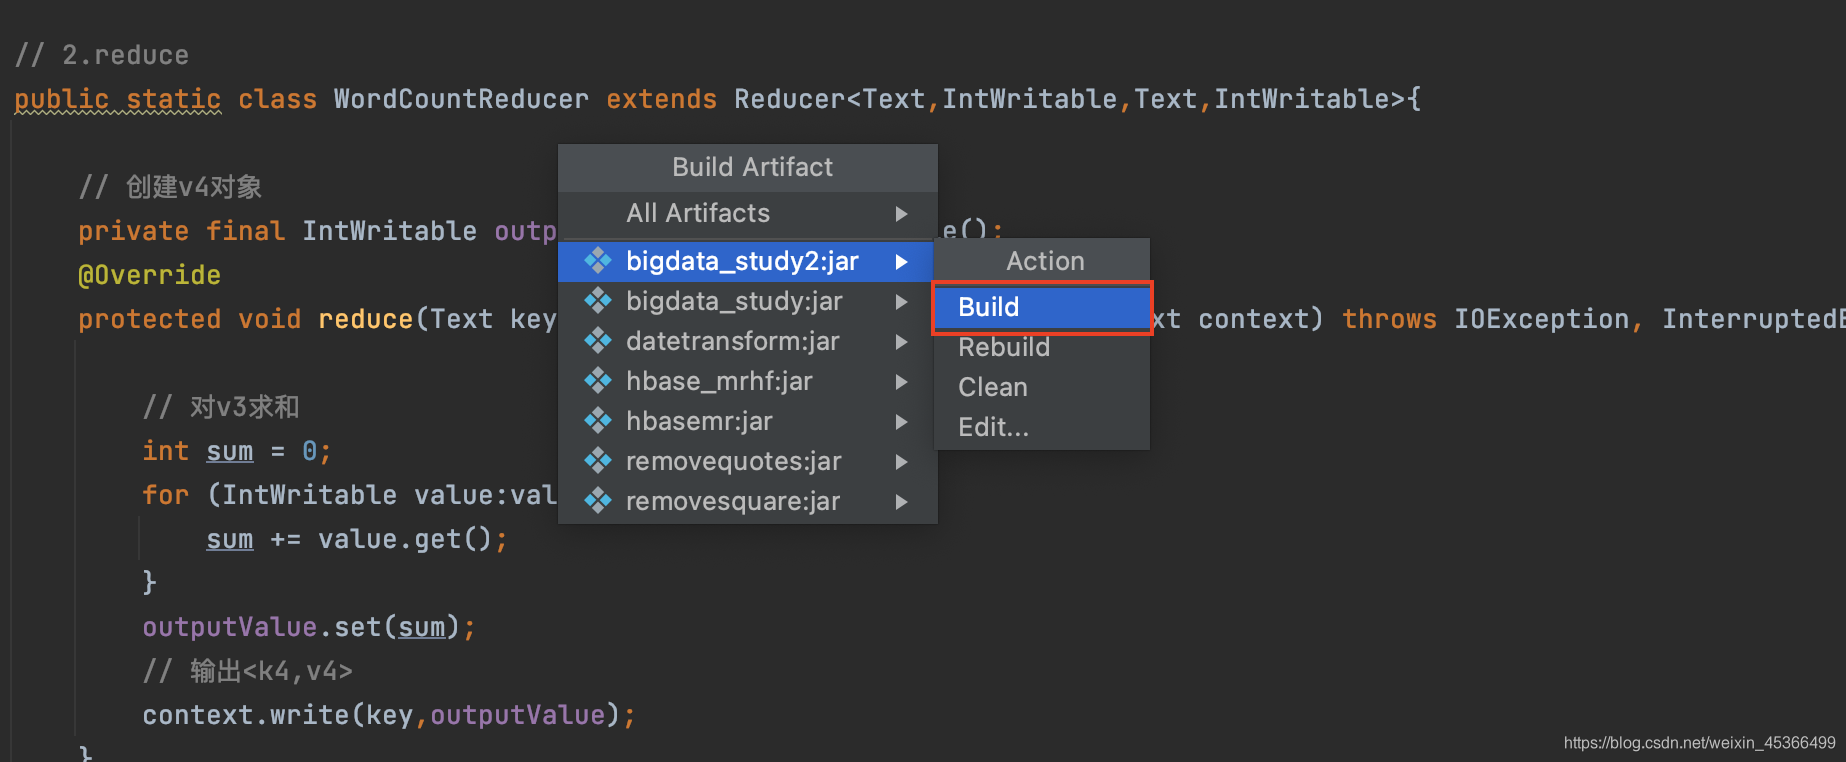Choose Rebuild in the Action menu
The height and width of the screenshot is (762, 1846).
(x=1041, y=347)
